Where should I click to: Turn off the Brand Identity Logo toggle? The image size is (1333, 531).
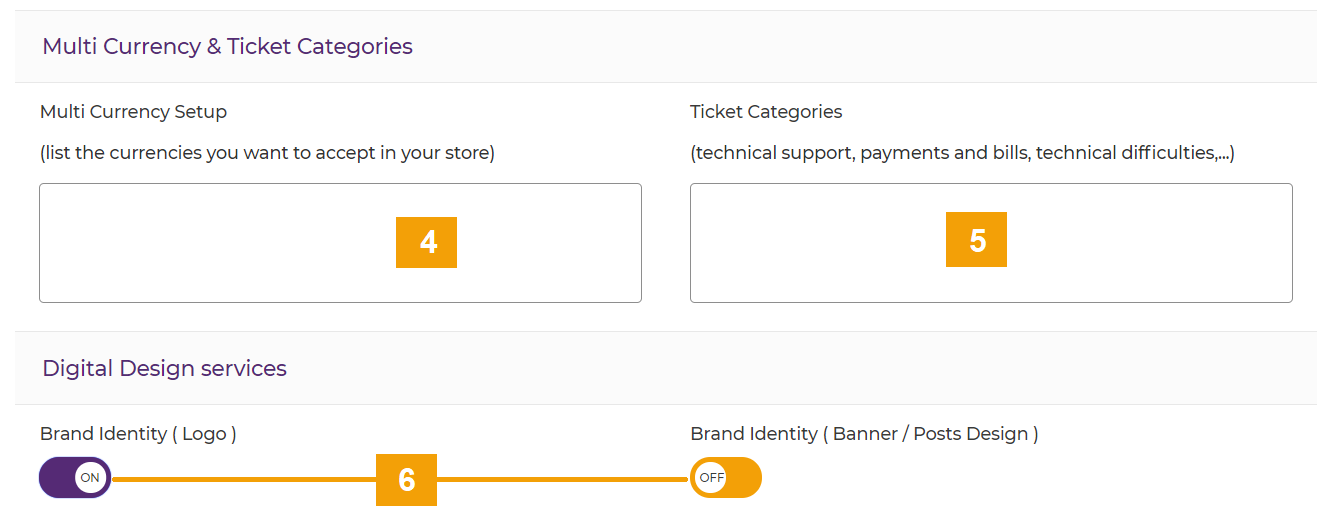(74, 478)
